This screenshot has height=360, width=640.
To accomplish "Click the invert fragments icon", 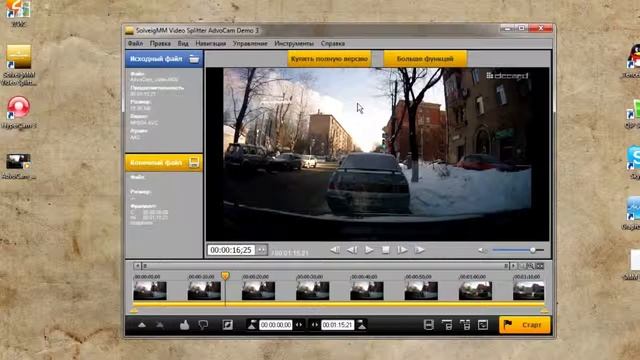I will tap(227, 325).
